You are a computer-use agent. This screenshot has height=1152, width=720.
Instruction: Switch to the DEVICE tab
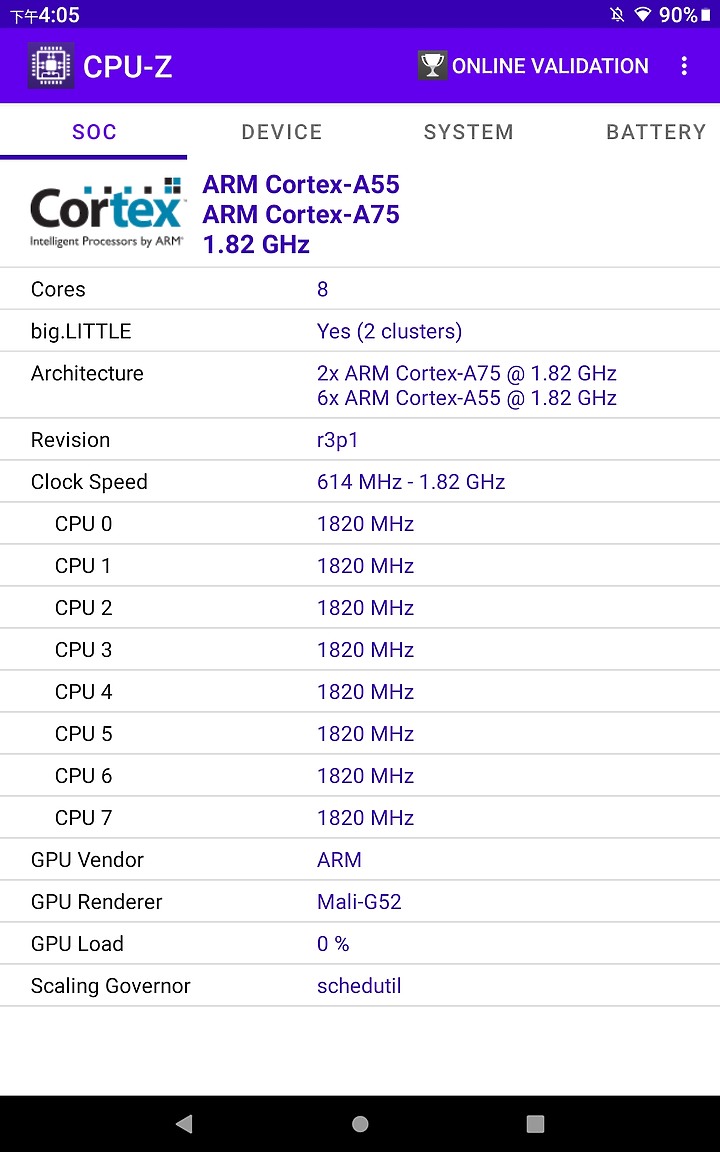coord(281,132)
